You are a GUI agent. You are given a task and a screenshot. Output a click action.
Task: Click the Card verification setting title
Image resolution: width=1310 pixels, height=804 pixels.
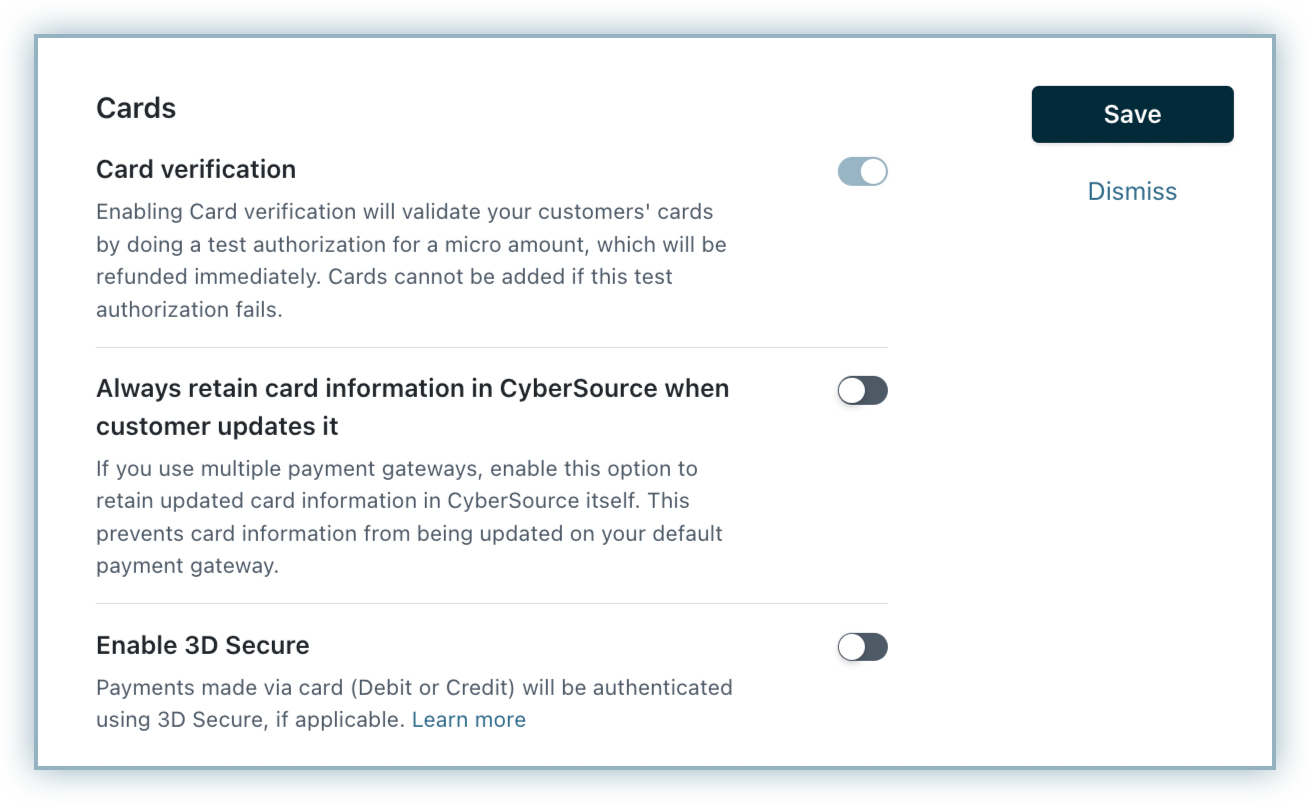[x=196, y=169]
